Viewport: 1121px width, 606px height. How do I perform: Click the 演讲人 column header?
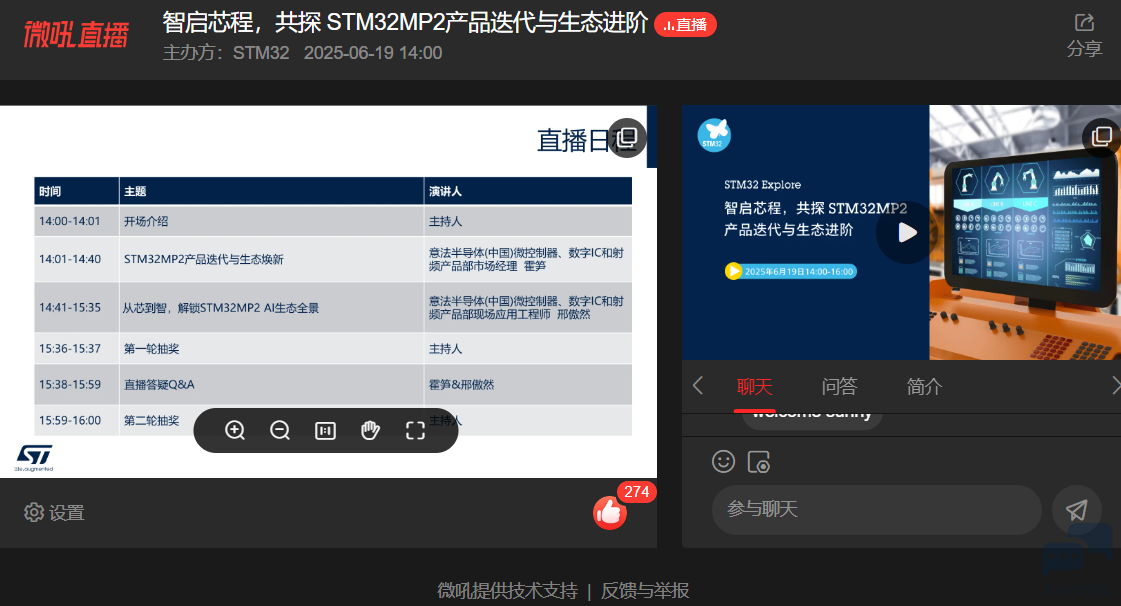[x=528, y=191]
